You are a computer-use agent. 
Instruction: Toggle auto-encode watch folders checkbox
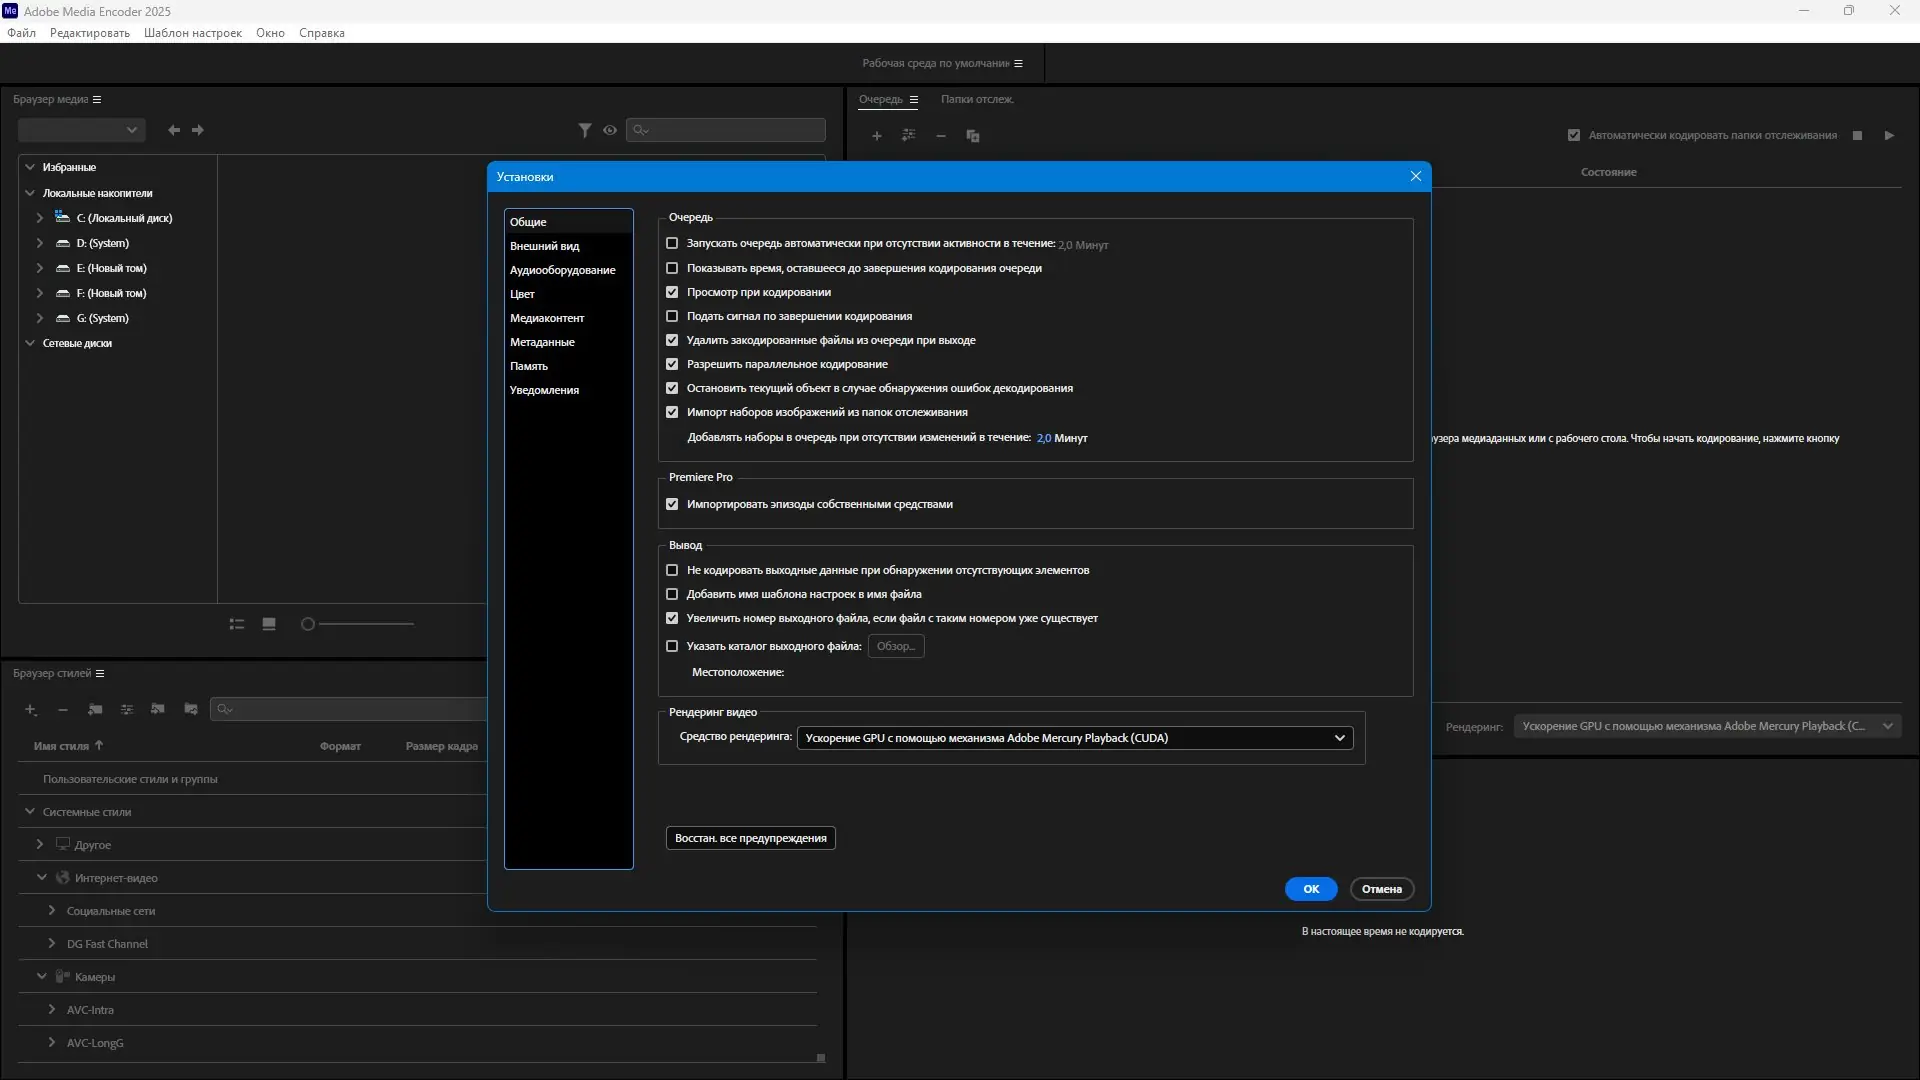(x=1574, y=135)
